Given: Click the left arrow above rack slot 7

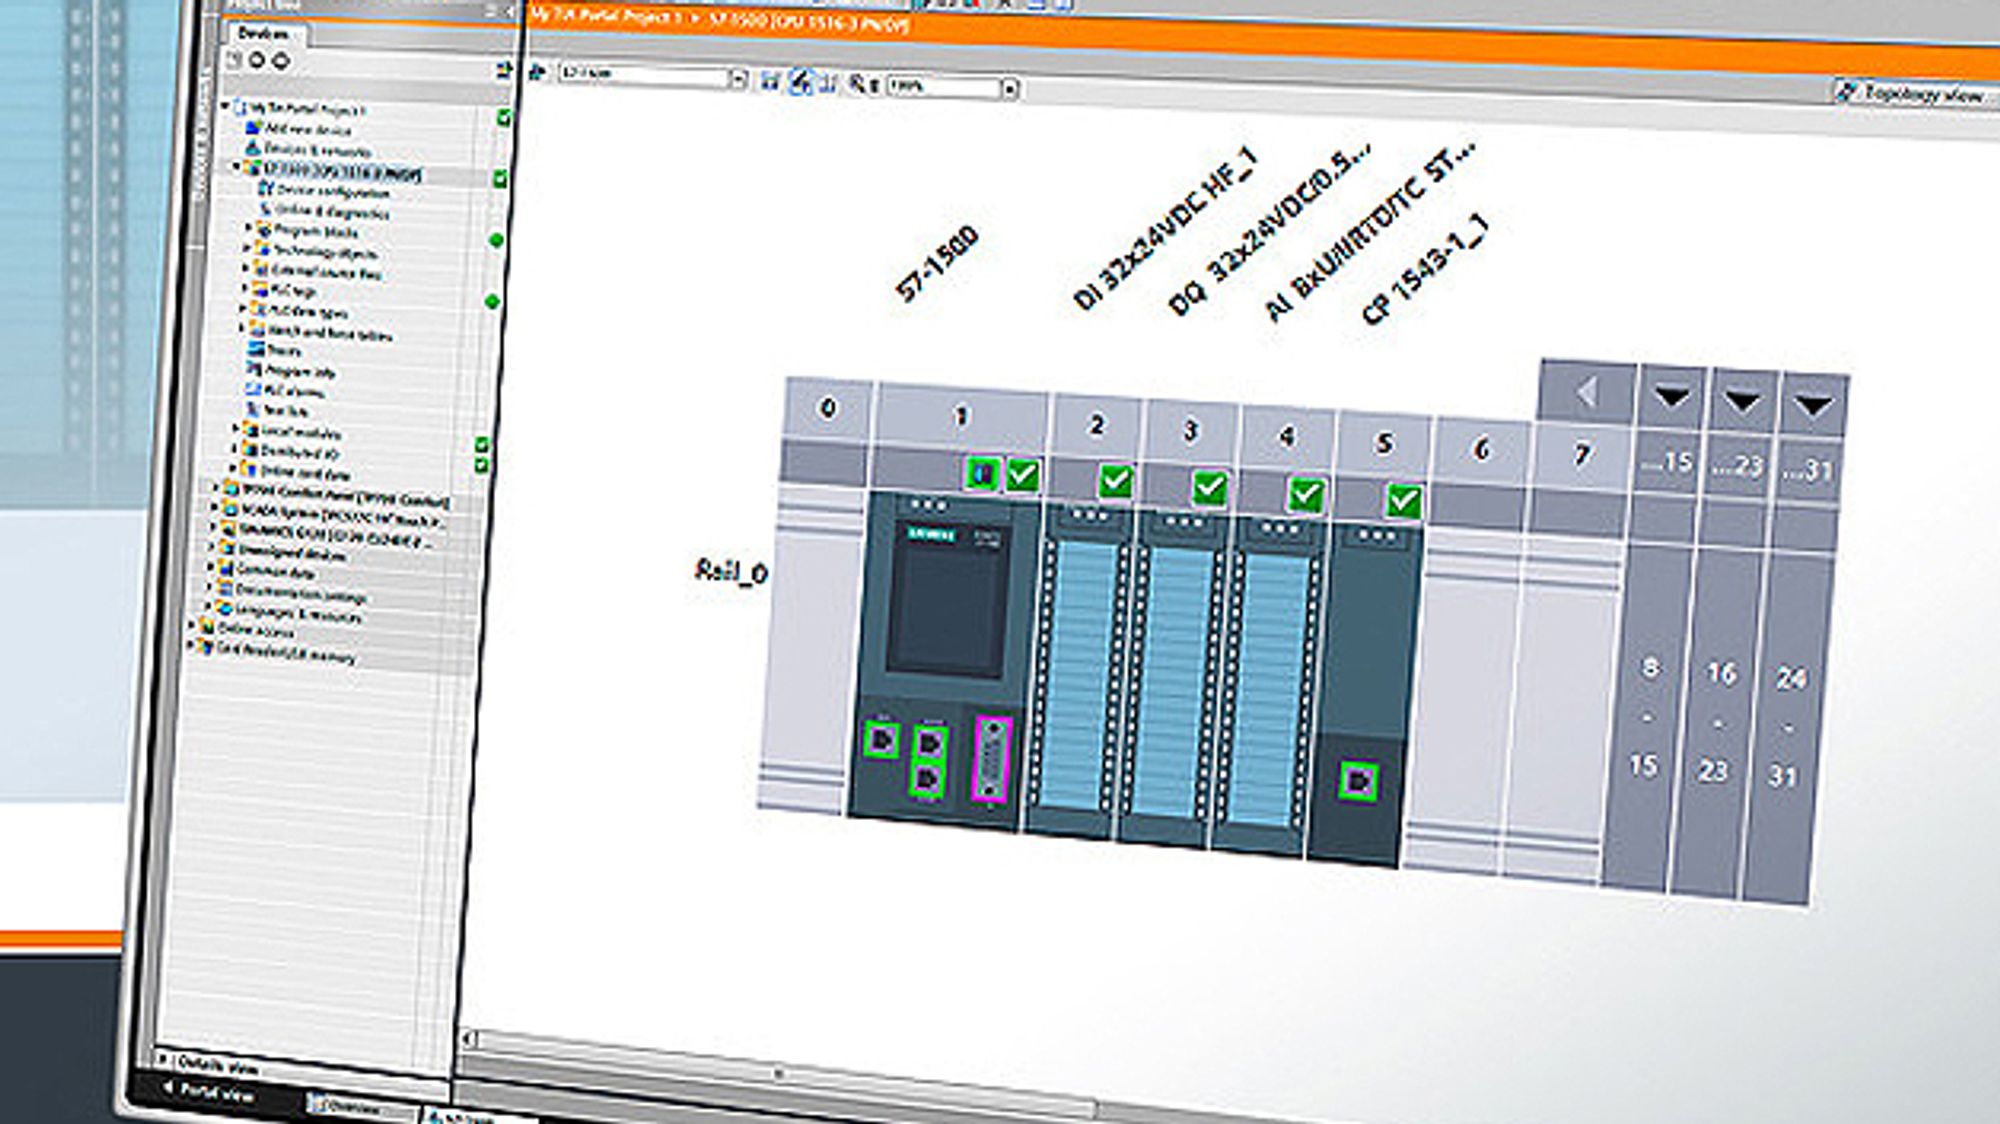Looking at the screenshot, I should 1586,391.
